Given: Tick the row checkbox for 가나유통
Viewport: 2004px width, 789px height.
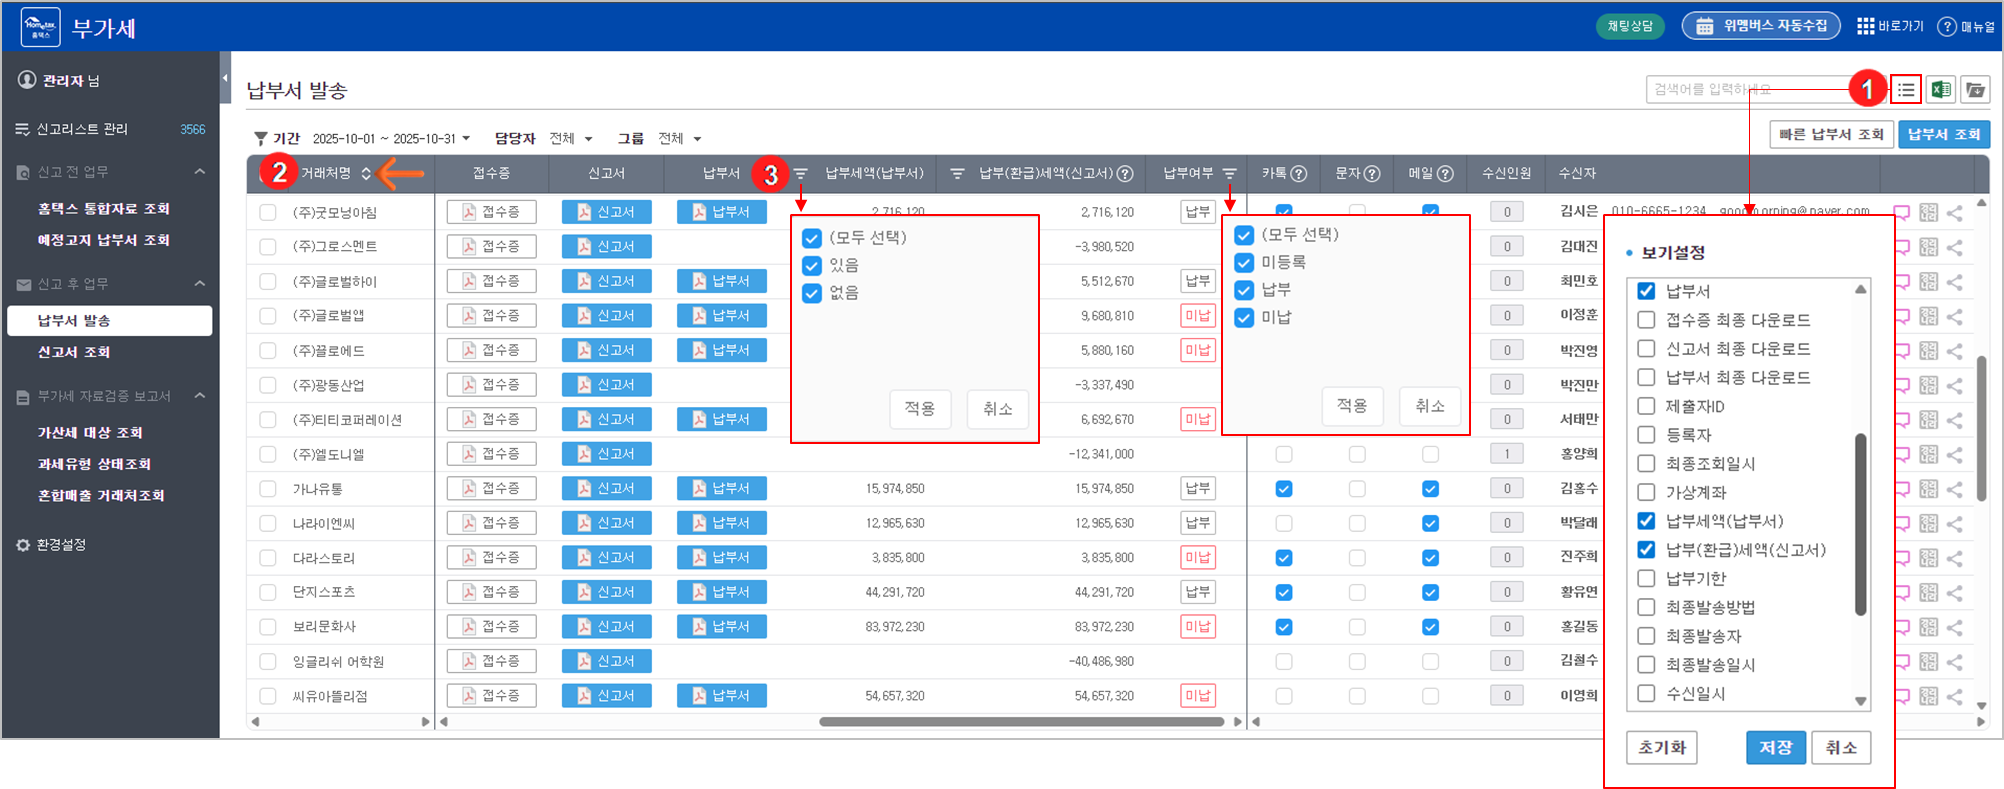Looking at the screenshot, I should [268, 489].
